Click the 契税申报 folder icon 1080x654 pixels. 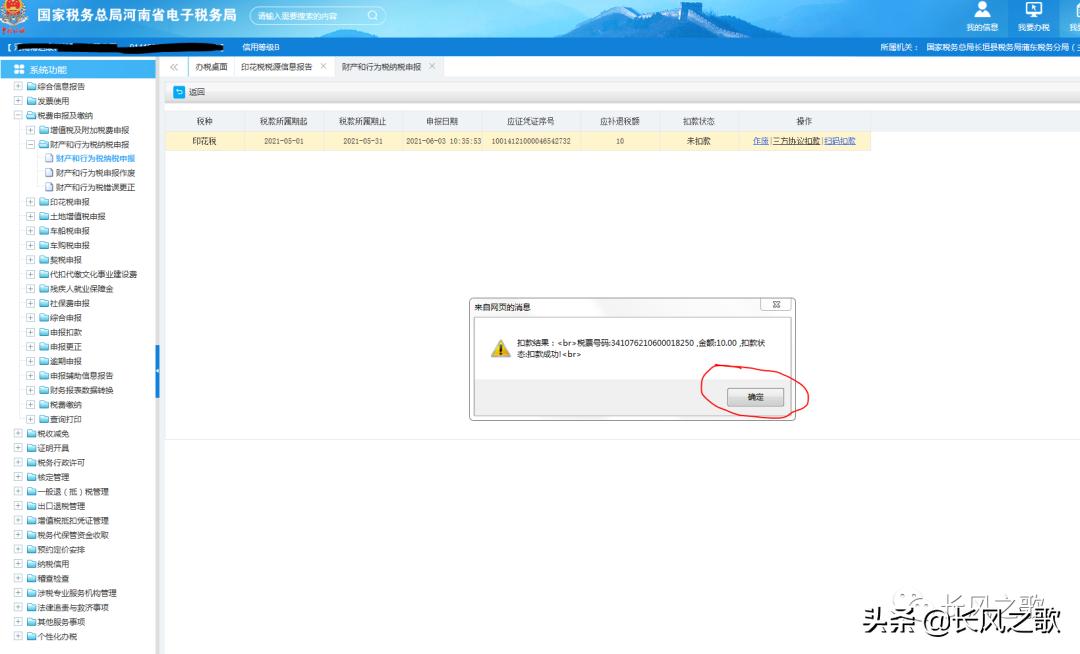[x=43, y=260]
